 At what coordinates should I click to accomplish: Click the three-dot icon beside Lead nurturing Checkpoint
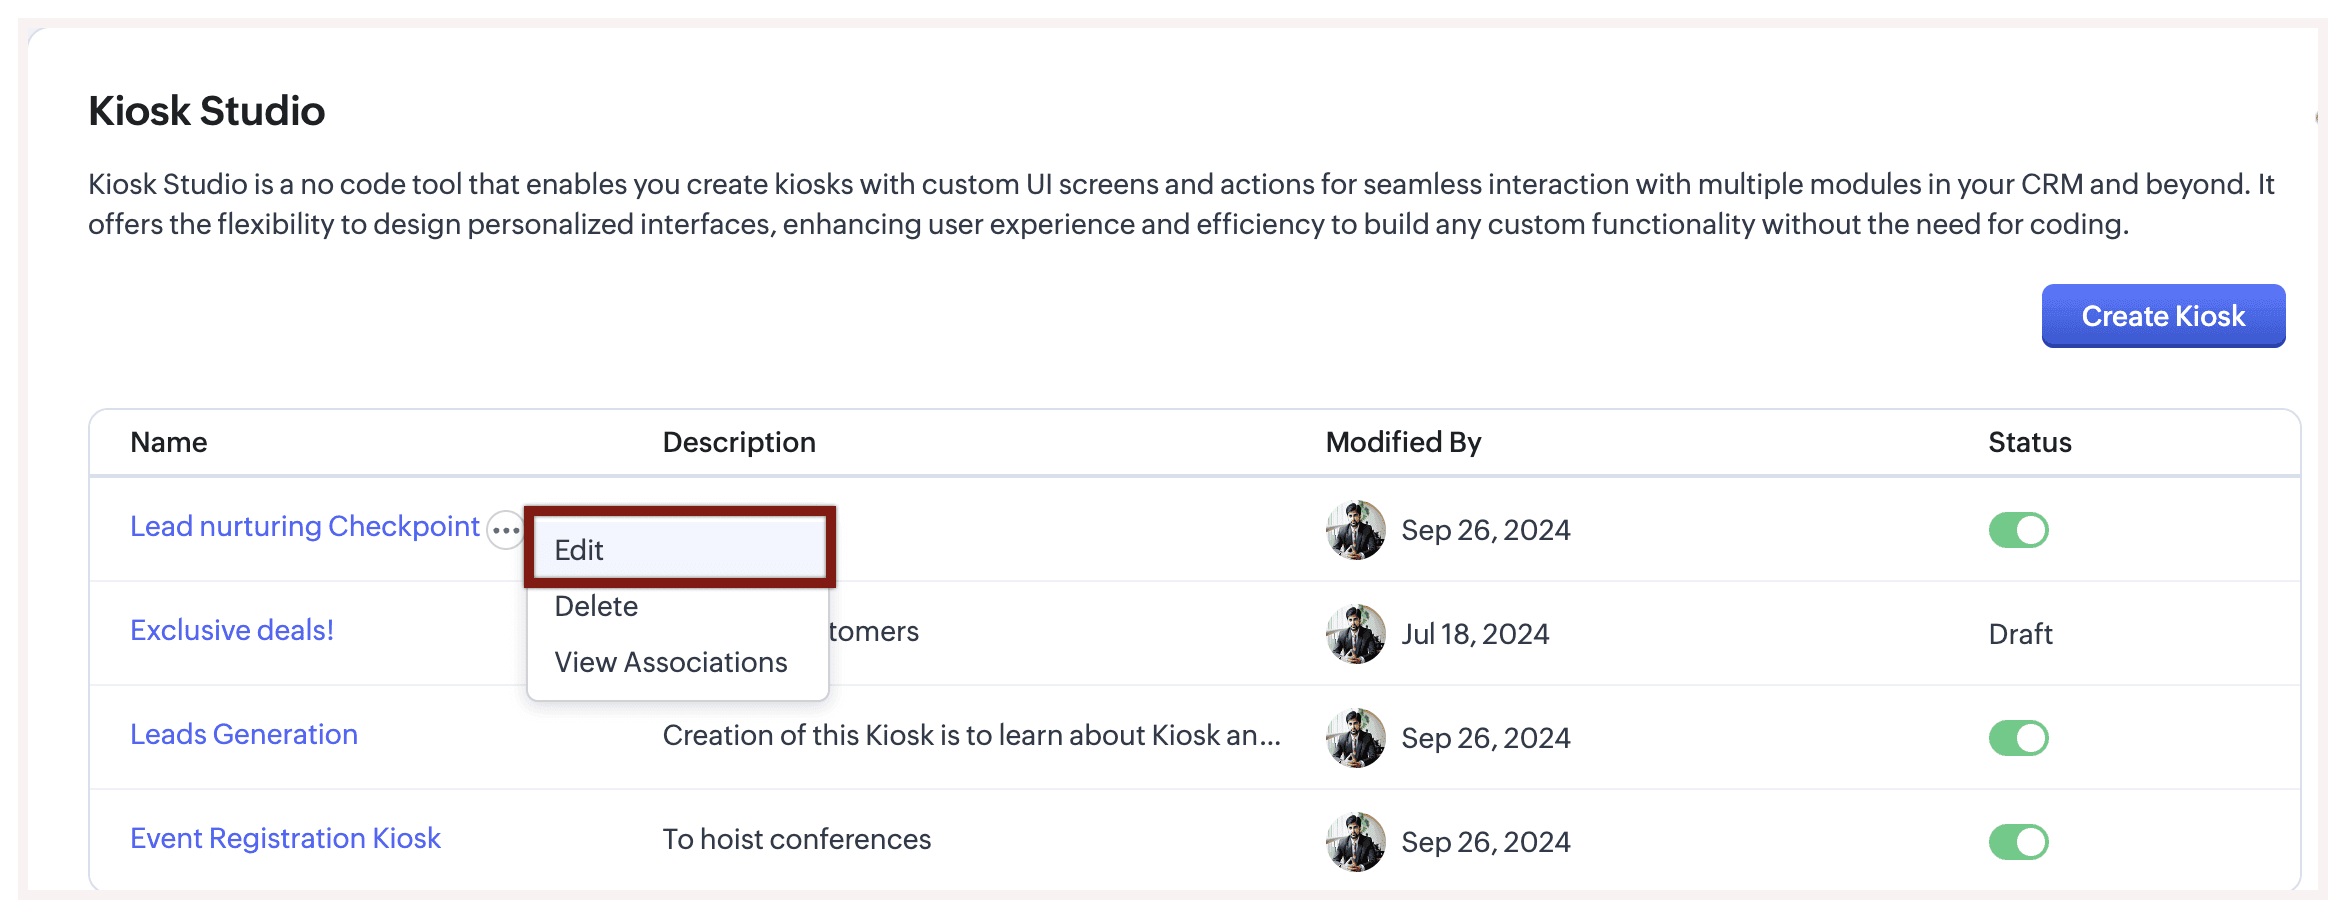tap(505, 530)
